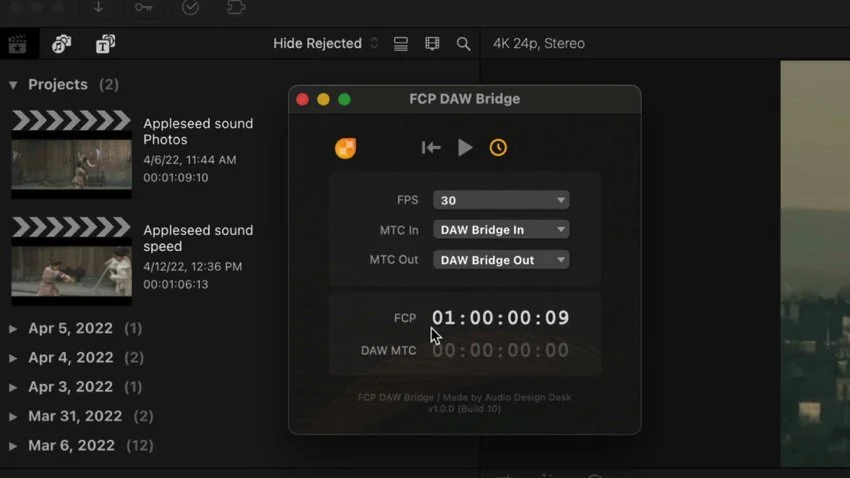Select the Appleseed sound speed project thumbnail

pos(72,261)
